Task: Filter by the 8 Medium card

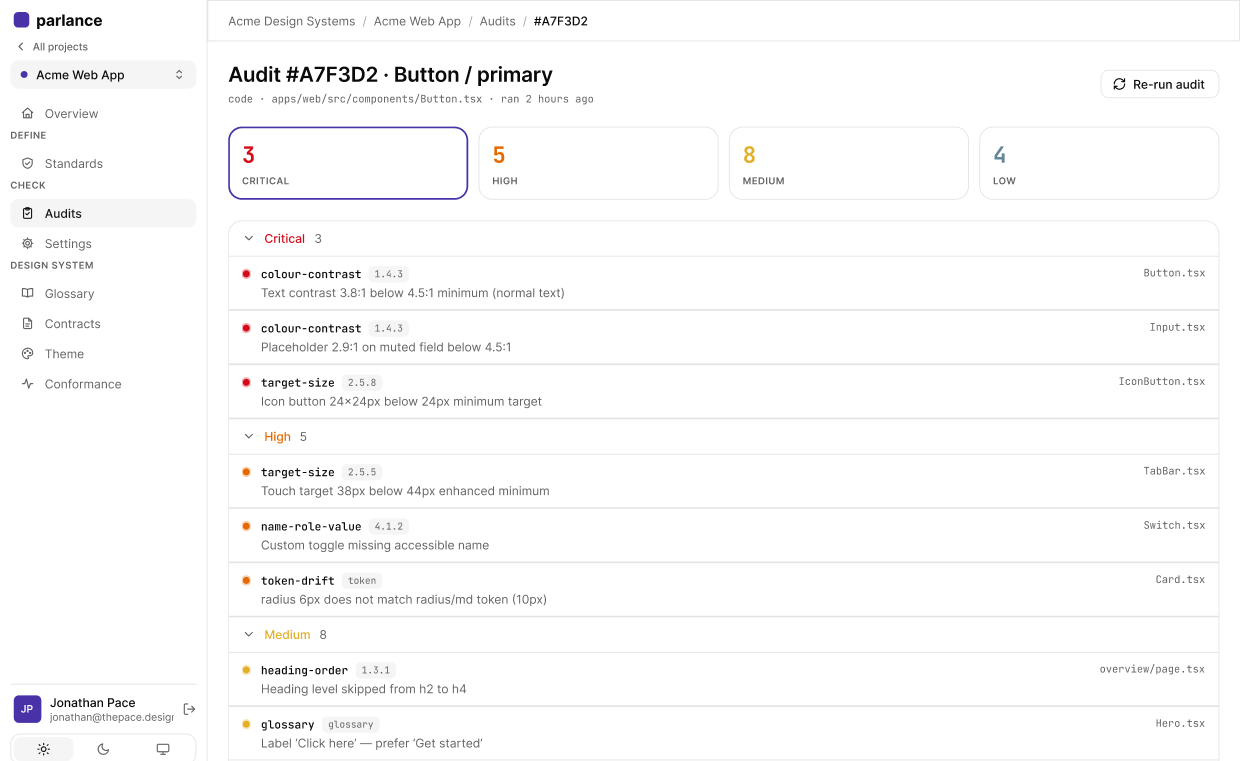Action: (x=848, y=163)
